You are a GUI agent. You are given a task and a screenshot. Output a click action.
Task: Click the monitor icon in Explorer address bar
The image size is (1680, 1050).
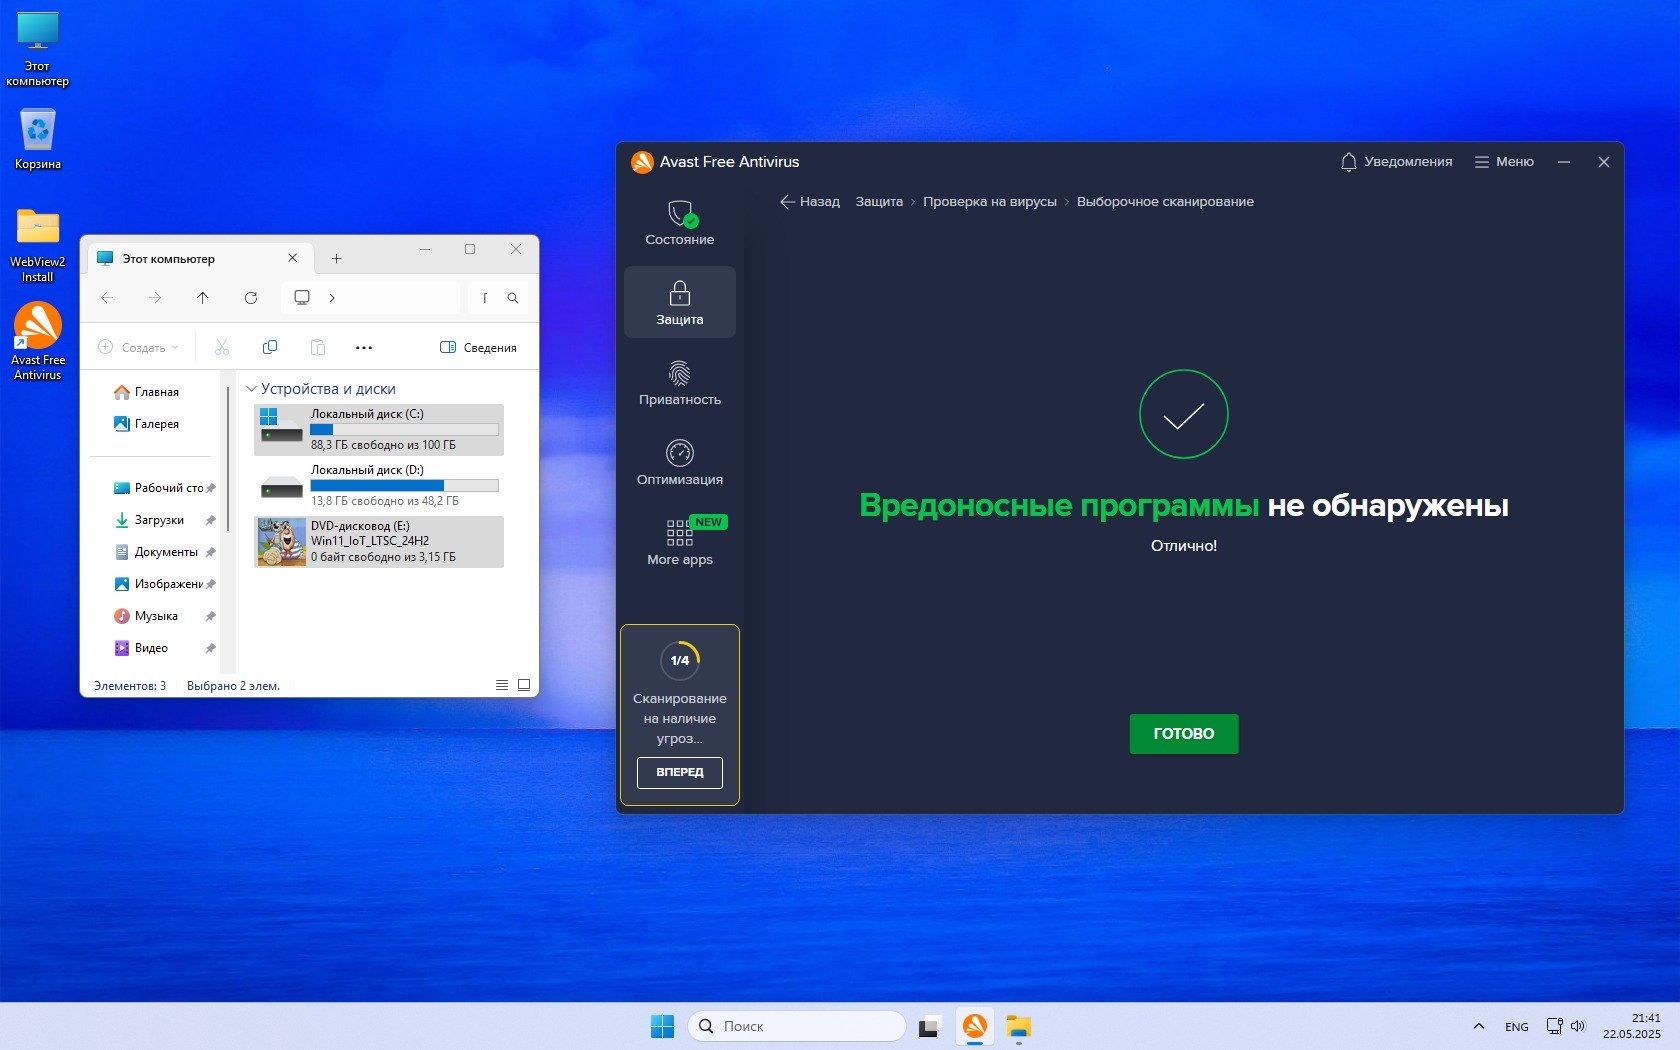[302, 298]
